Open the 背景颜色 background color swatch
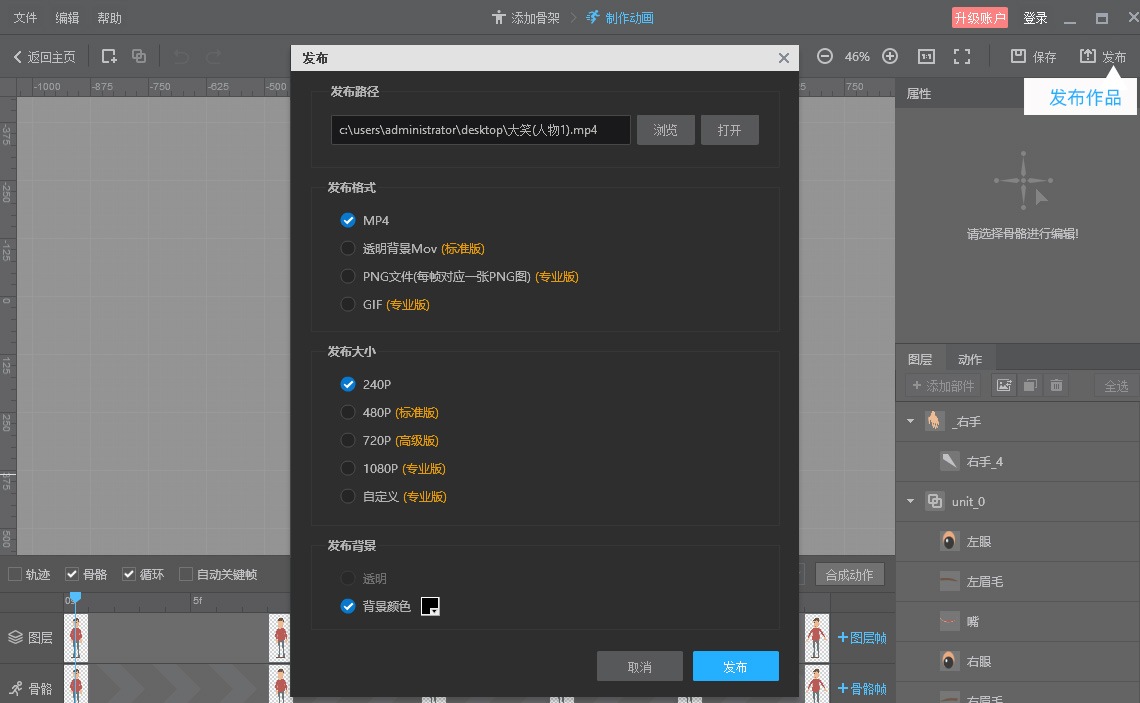 click(430, 605)
